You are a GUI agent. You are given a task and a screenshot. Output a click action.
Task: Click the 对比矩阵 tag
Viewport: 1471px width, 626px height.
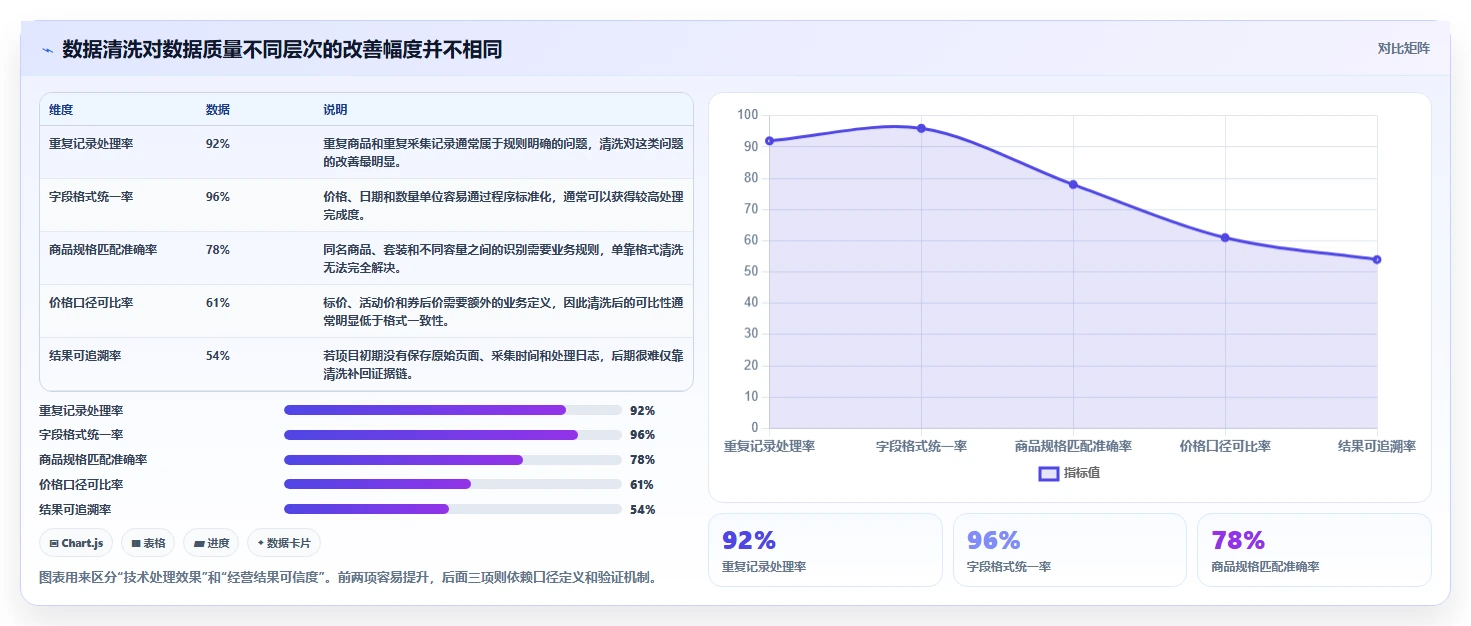(x=1403, y=48)
